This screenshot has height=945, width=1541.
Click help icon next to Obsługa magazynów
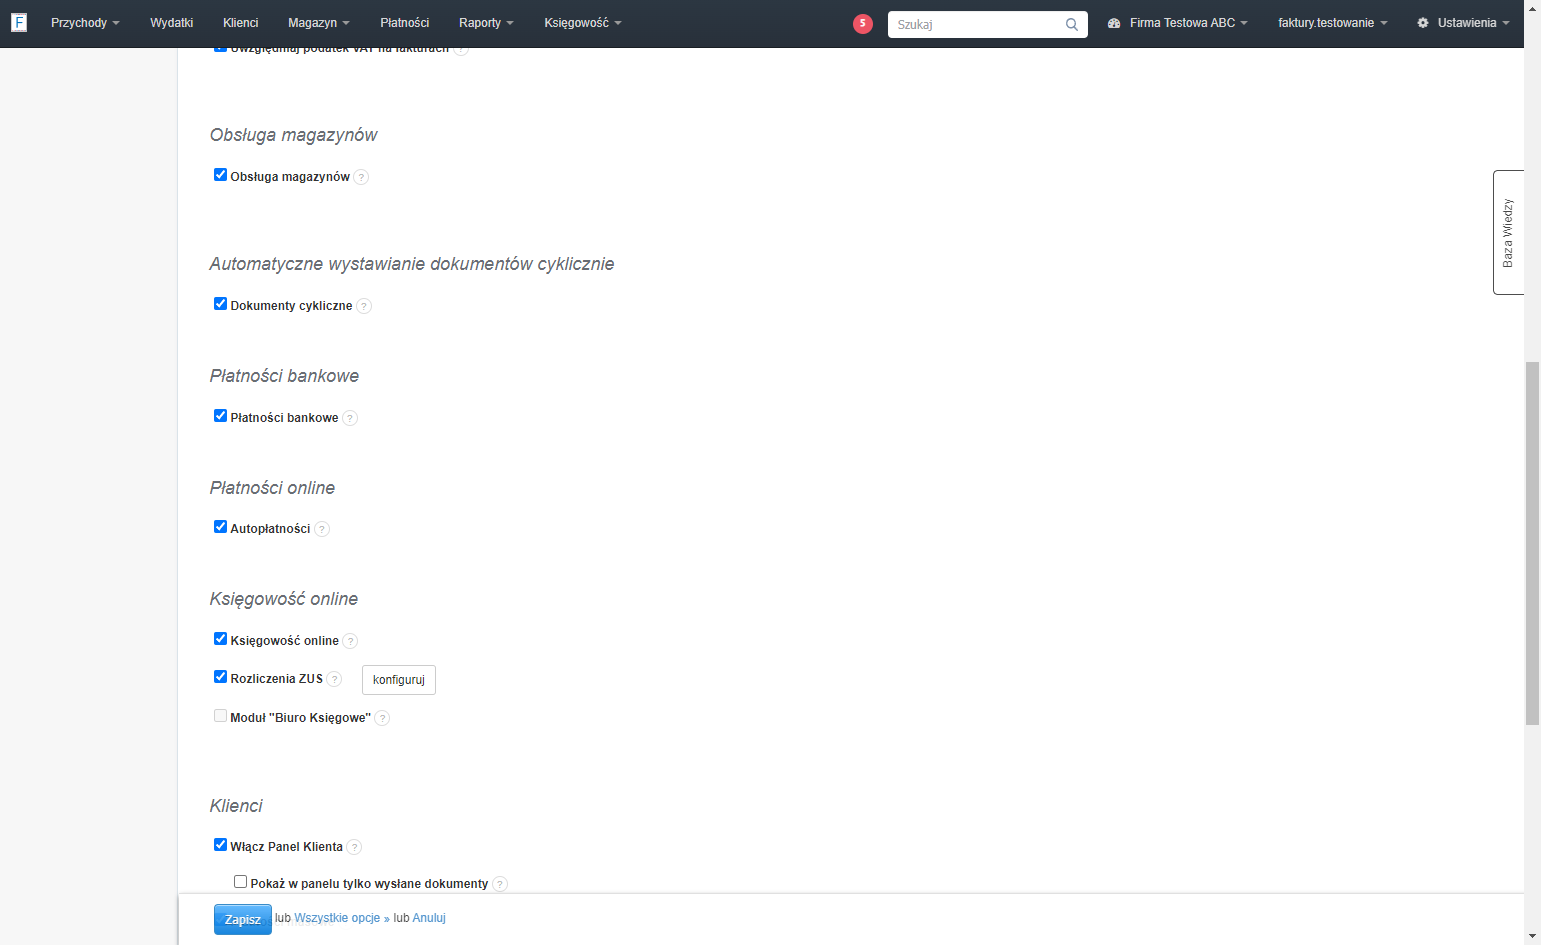(x=361, y=177)
